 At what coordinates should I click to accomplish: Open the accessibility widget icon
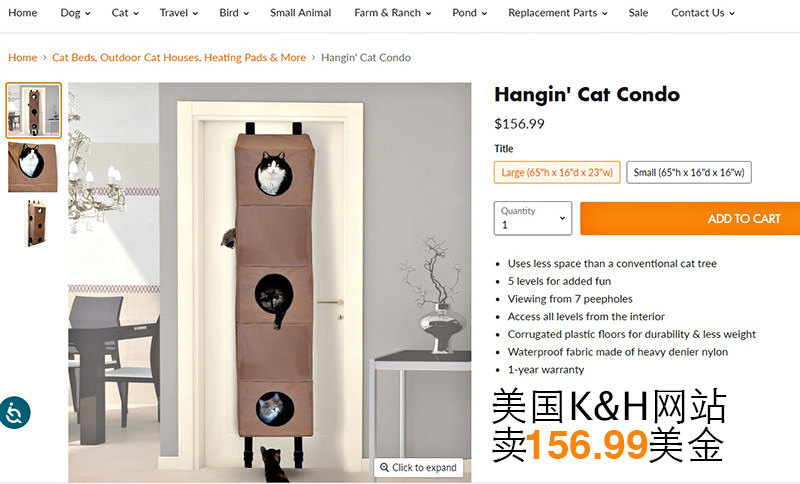pyautogui.click(x=15, y=412)
